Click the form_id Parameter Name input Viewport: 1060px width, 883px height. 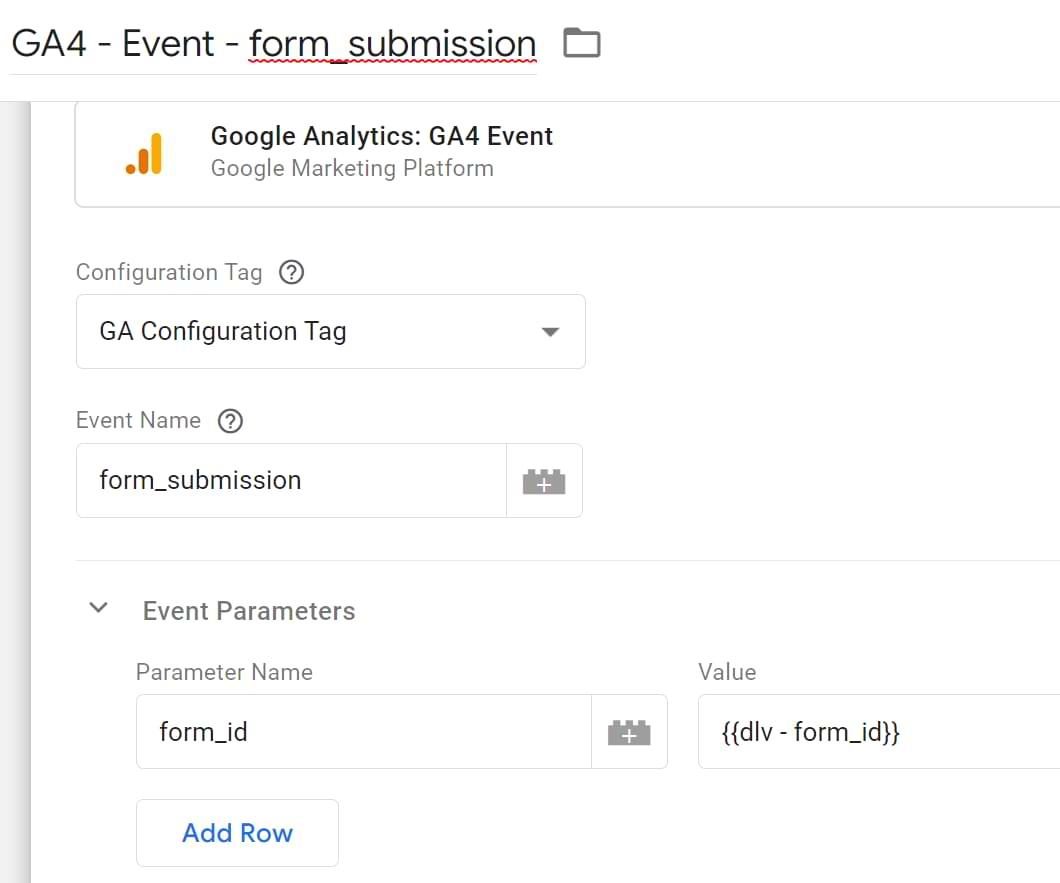[362, 733]
